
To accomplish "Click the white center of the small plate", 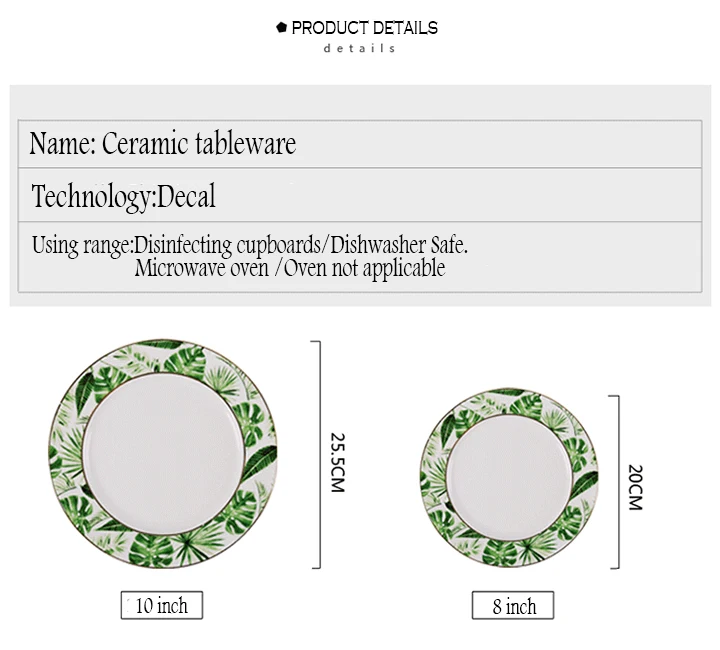I will [509, 477].
